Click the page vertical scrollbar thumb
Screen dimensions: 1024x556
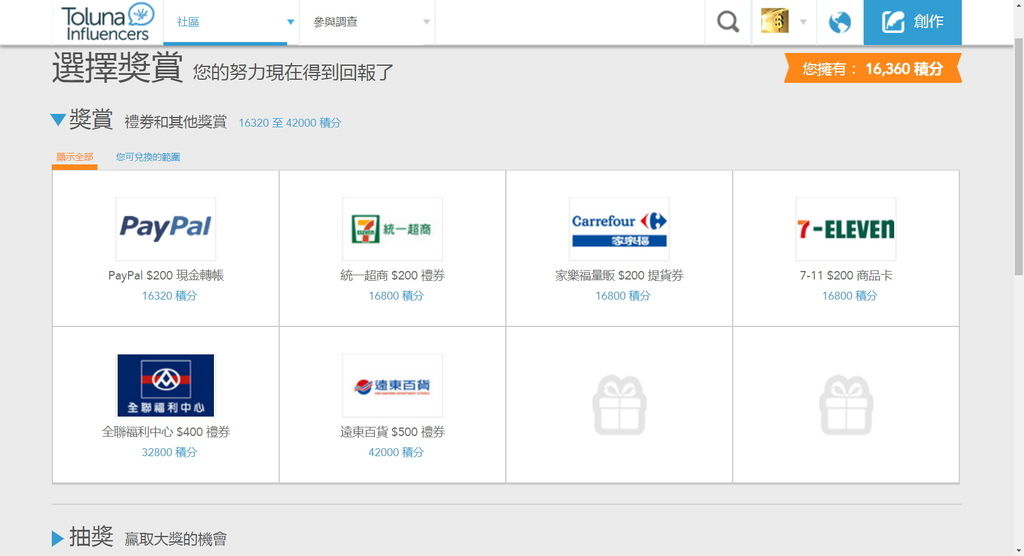point(1018,157)
